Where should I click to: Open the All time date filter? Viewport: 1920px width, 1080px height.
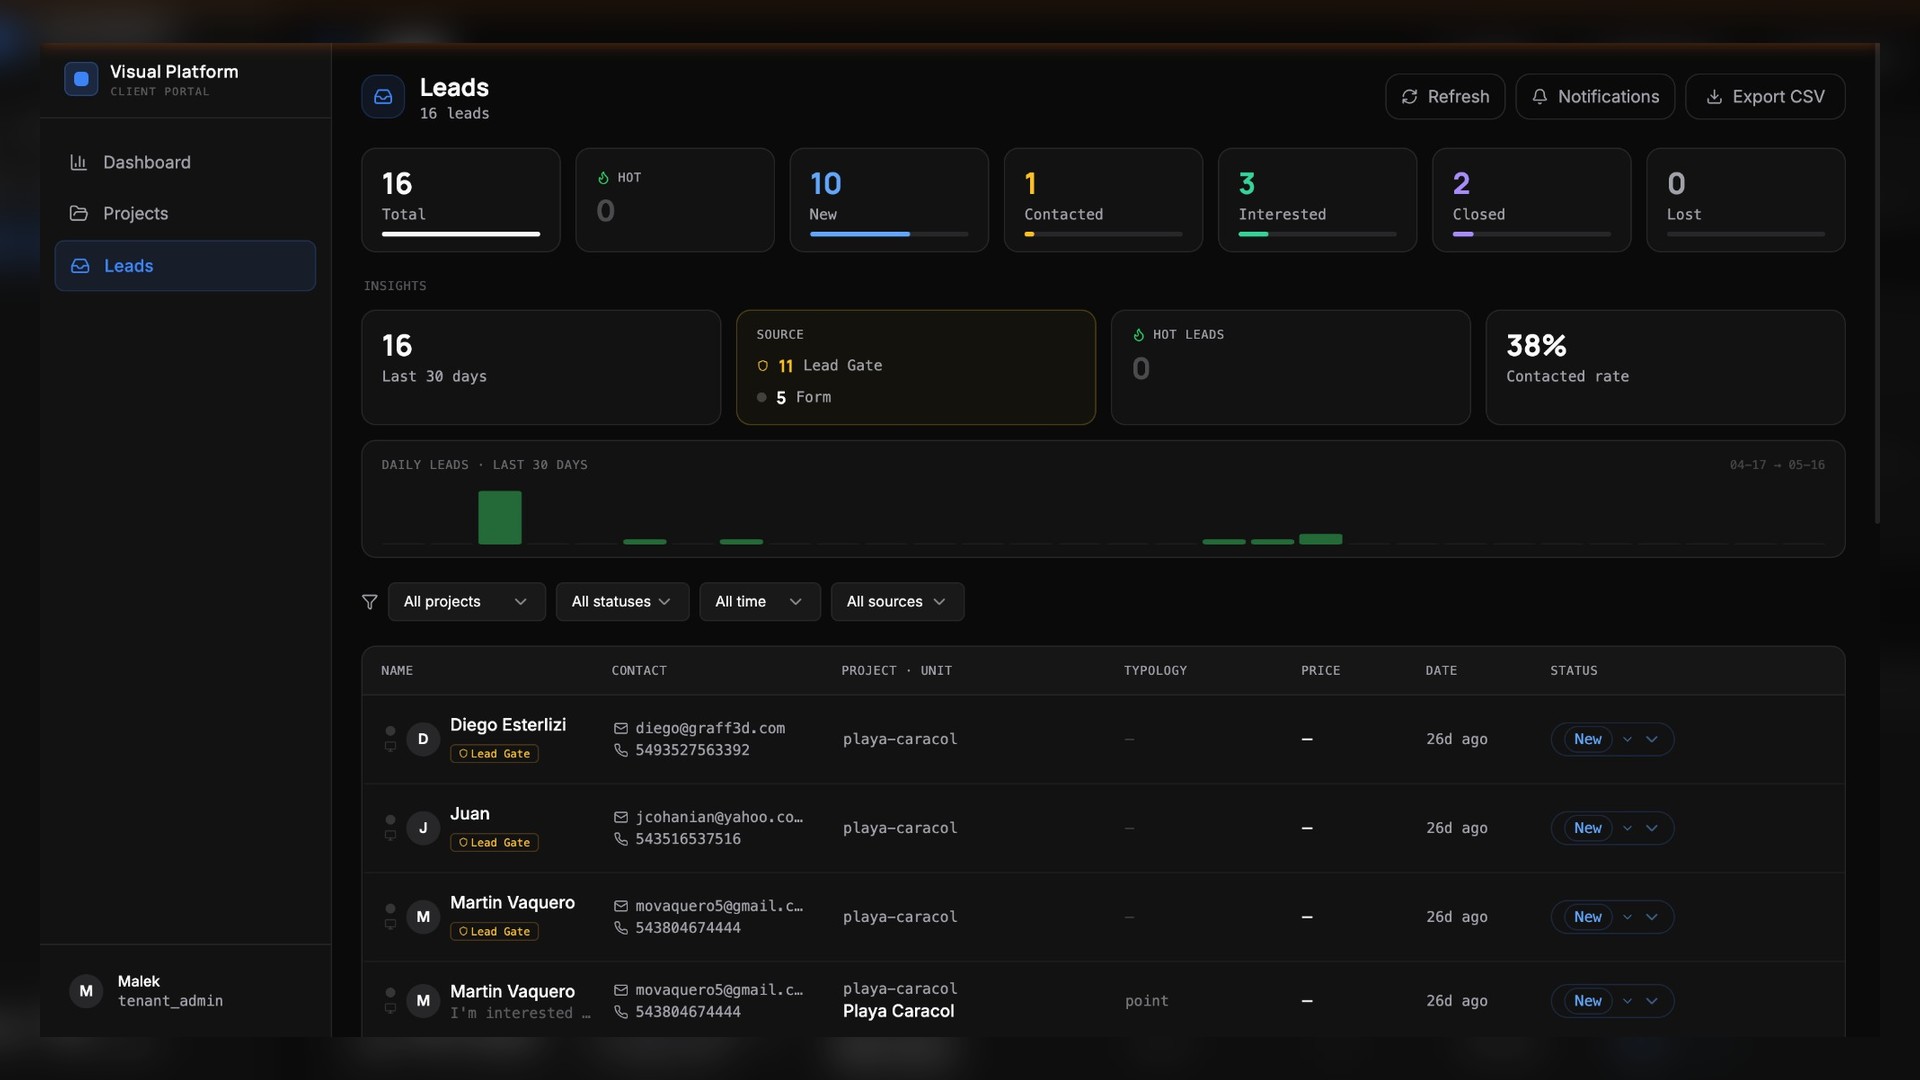click(x=759, y=602)
